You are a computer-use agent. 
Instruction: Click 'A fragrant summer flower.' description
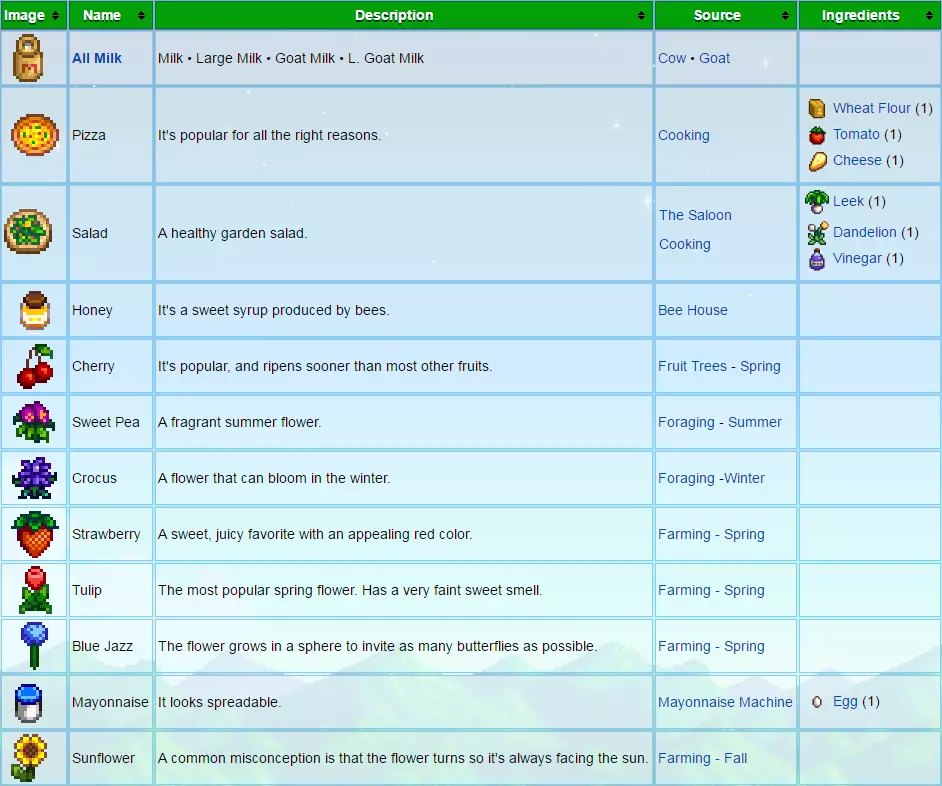240,422
